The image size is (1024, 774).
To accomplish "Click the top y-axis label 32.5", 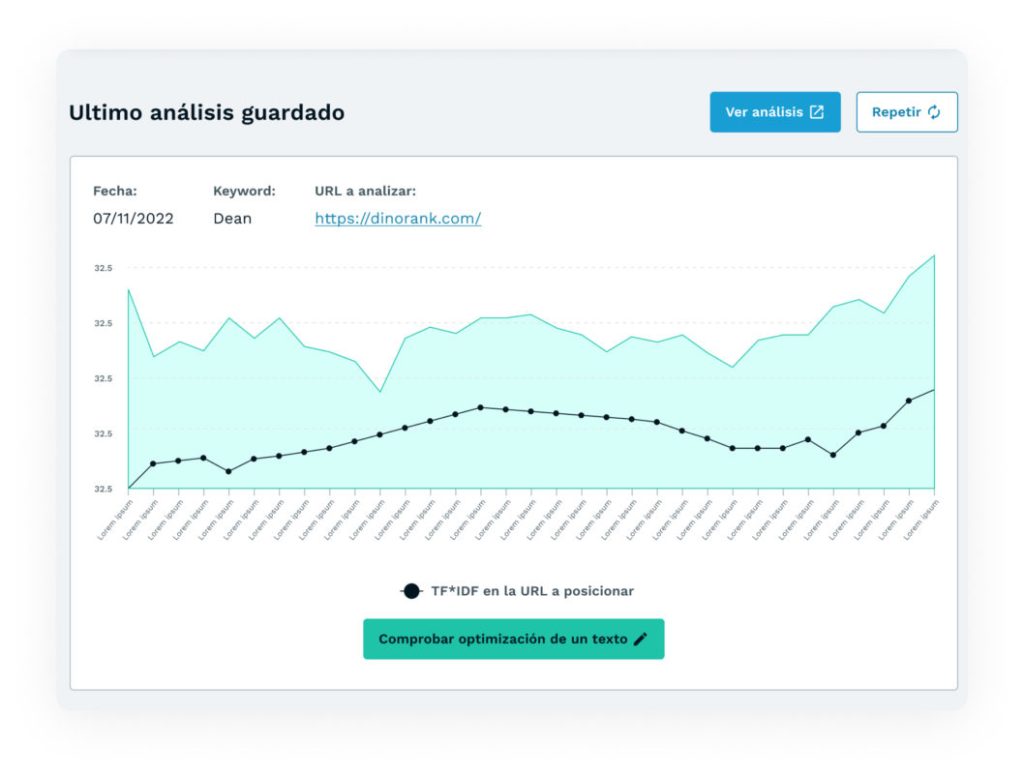I will point(104,268).
